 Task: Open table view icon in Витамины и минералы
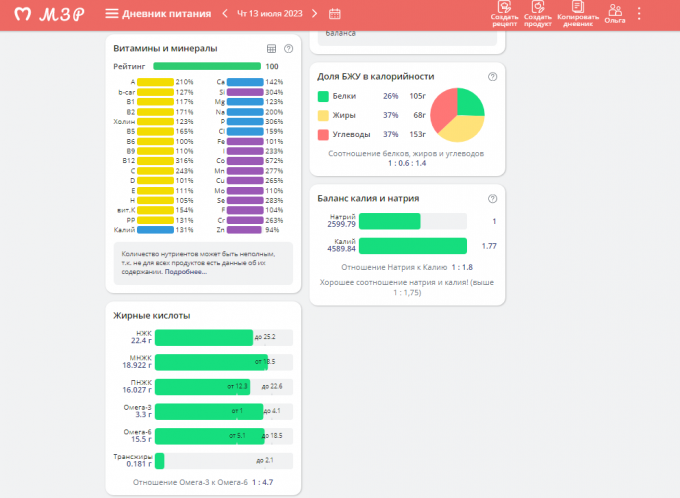tap(272, 48)
